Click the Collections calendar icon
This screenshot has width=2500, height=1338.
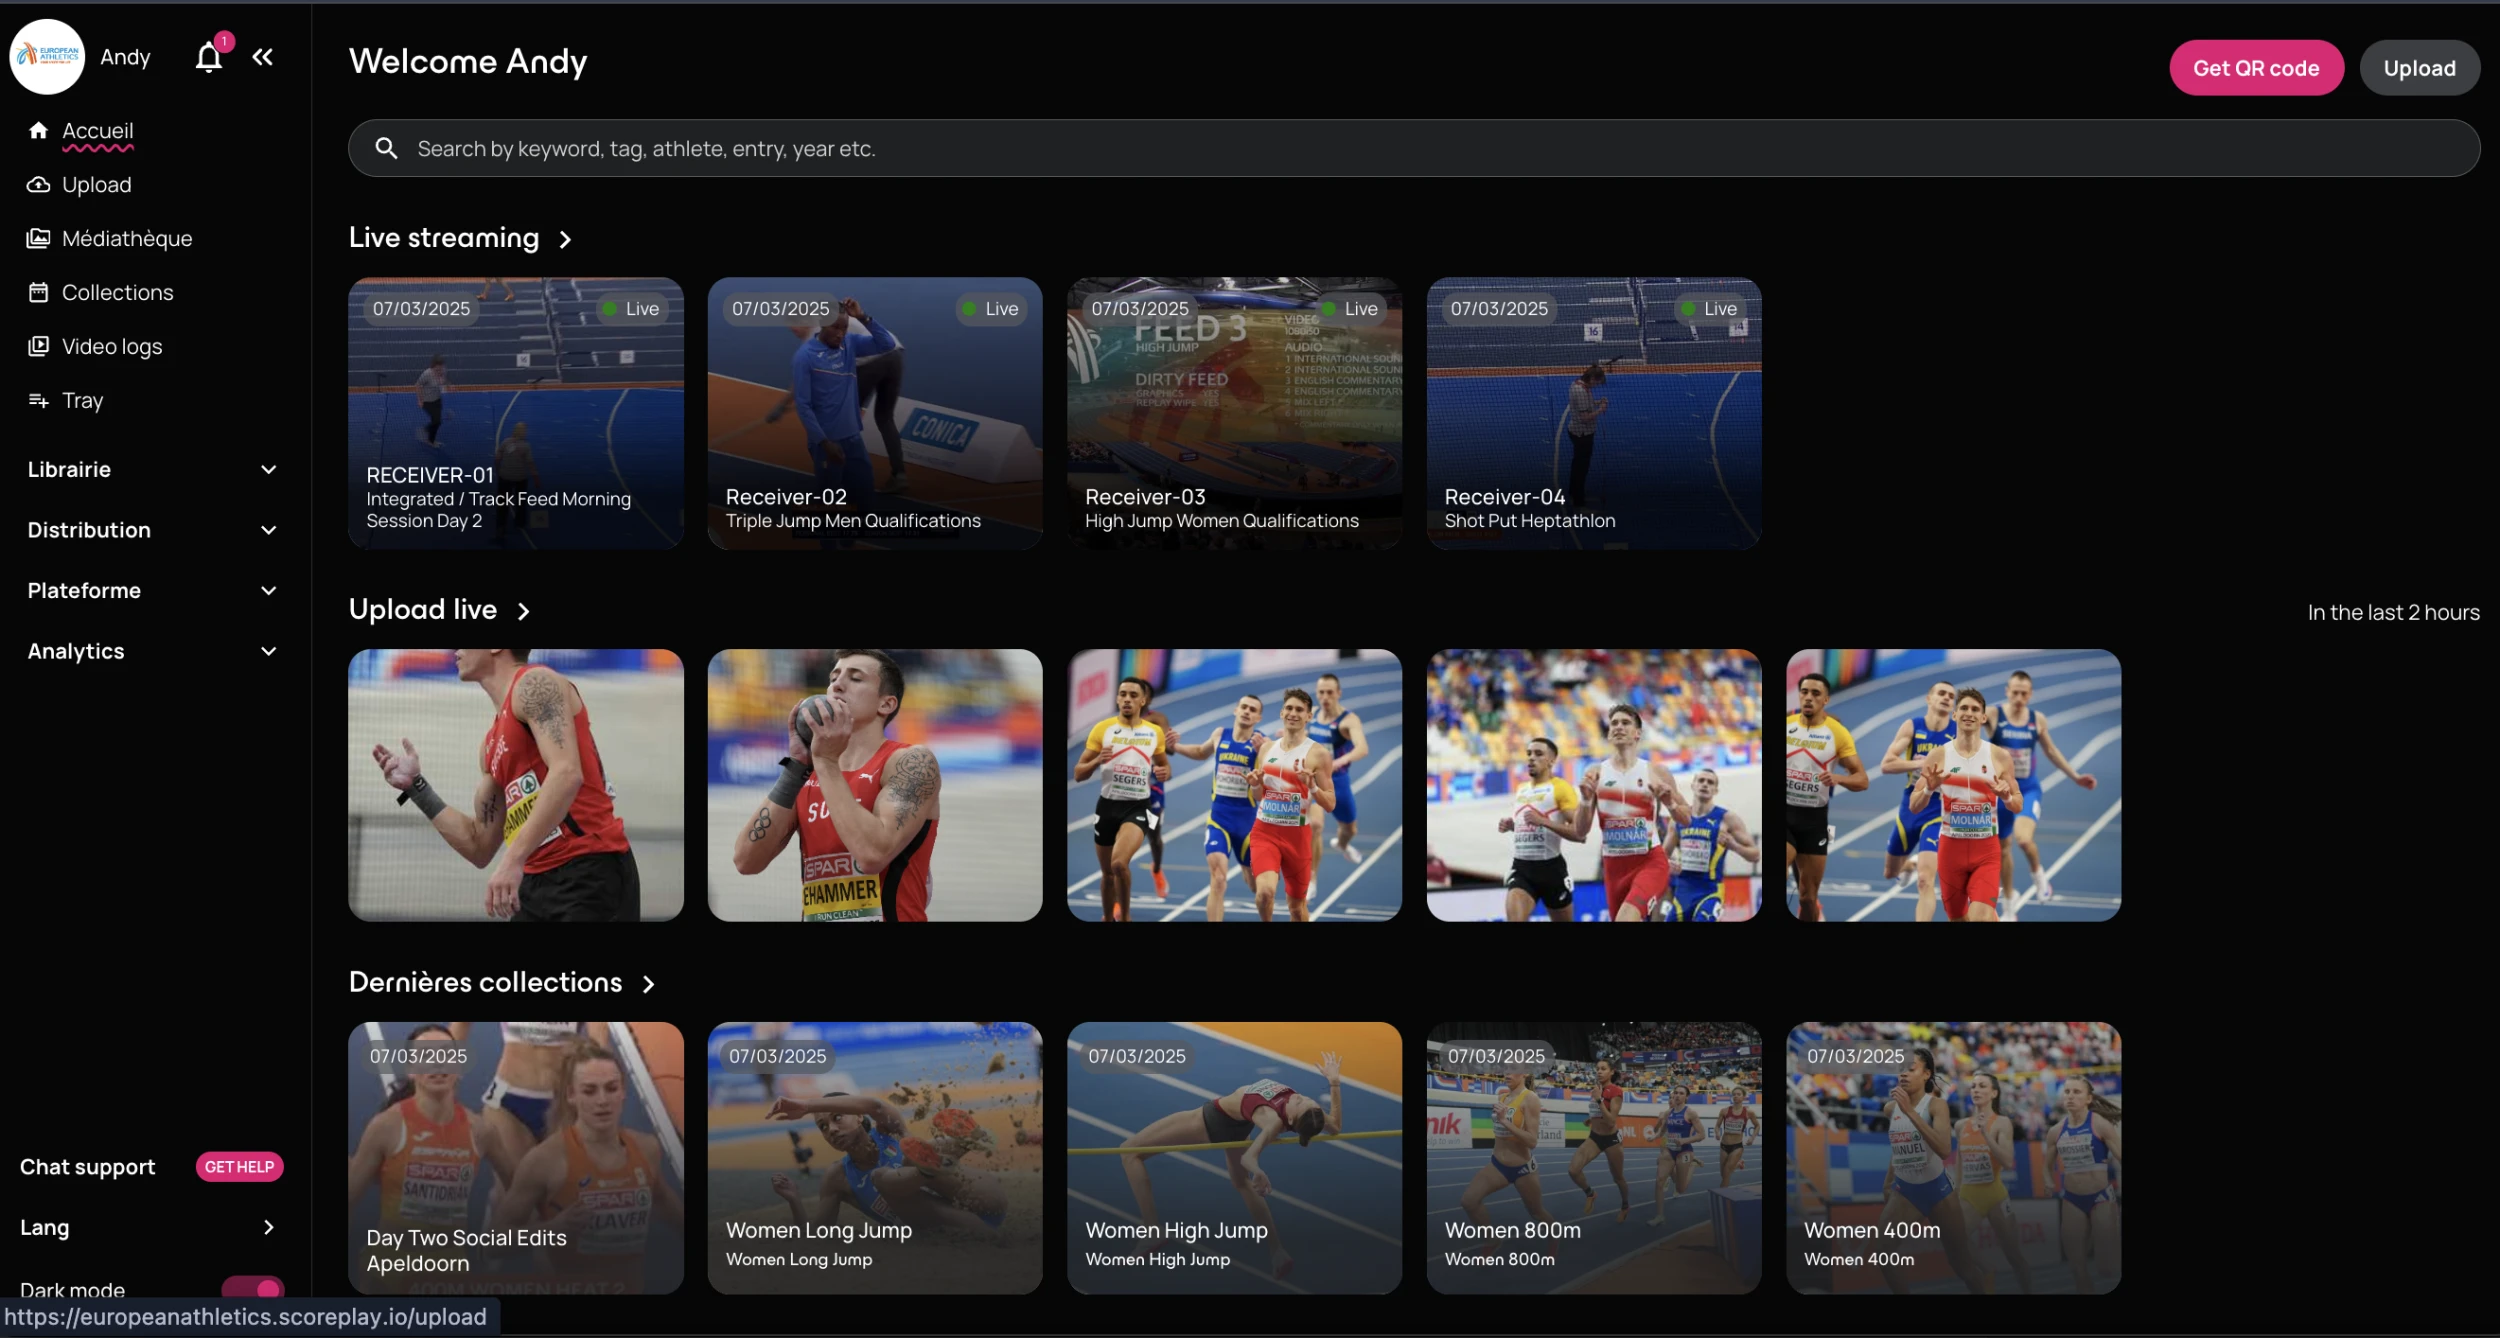tap(38, 292)
